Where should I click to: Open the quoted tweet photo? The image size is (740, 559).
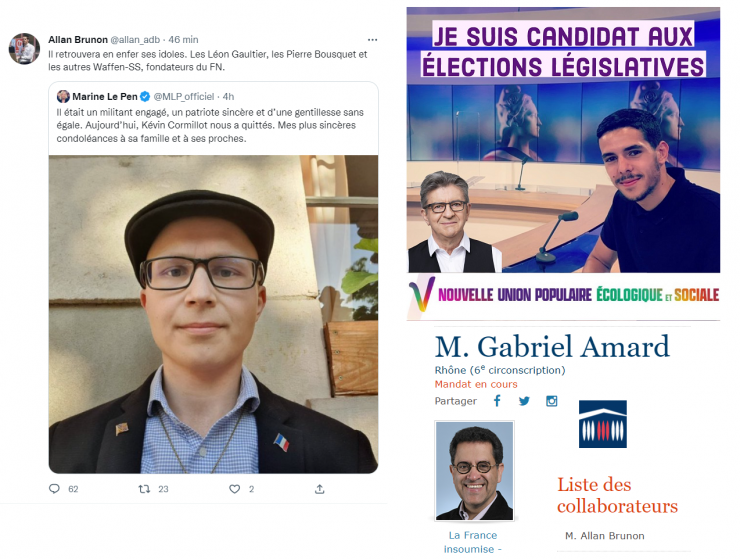point(213,314)
